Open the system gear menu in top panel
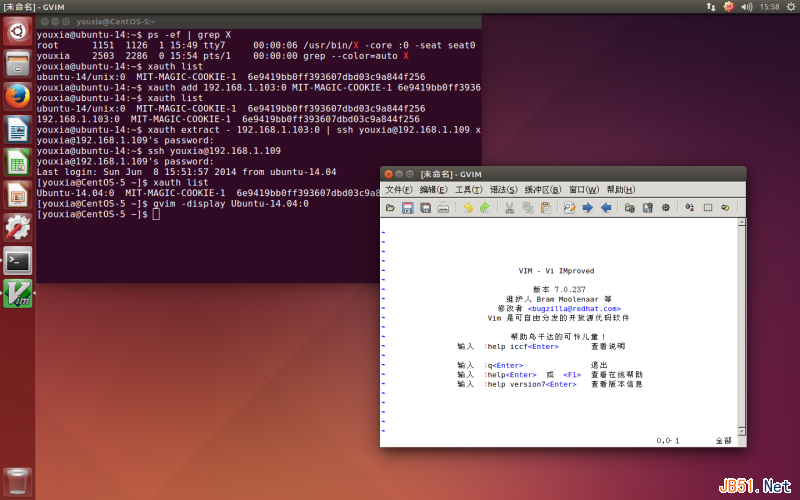The width and height of the screenshot is (800, 500). 791,7
